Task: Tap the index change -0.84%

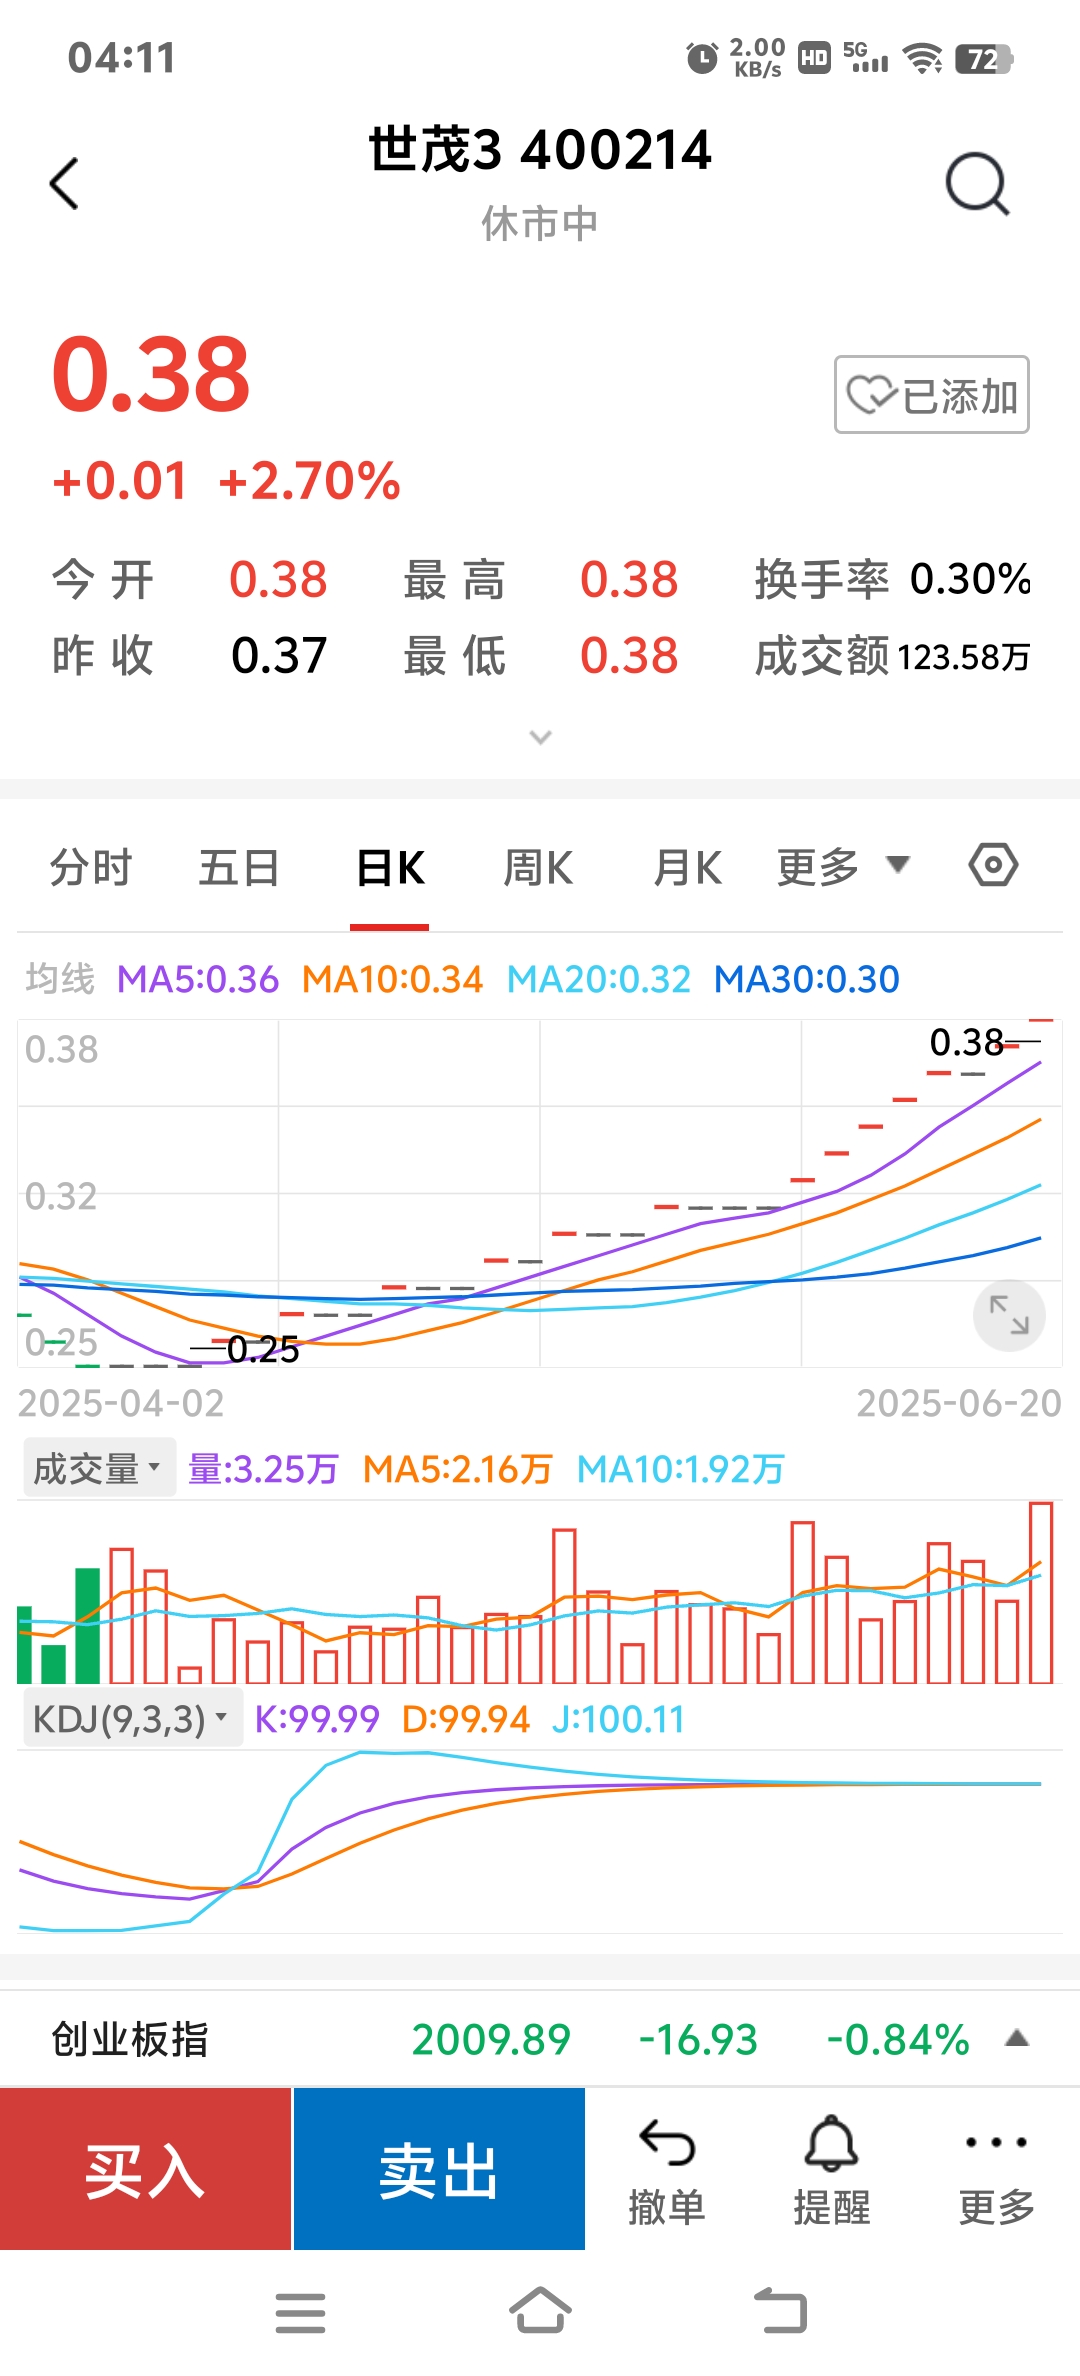Action: [x=898, y=2040]
